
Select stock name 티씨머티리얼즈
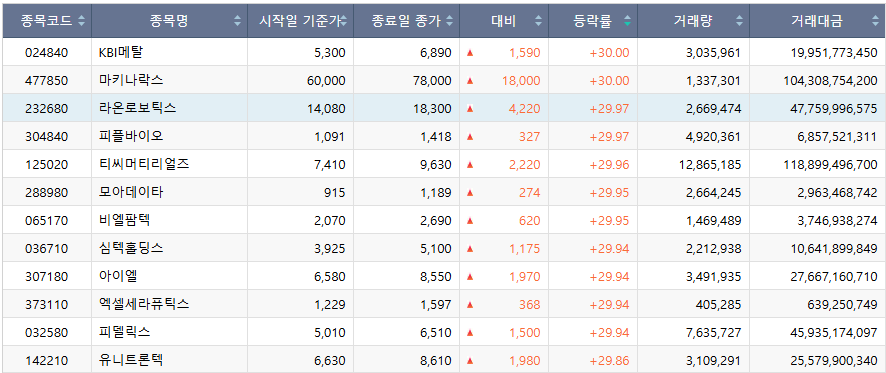[144, 164]
